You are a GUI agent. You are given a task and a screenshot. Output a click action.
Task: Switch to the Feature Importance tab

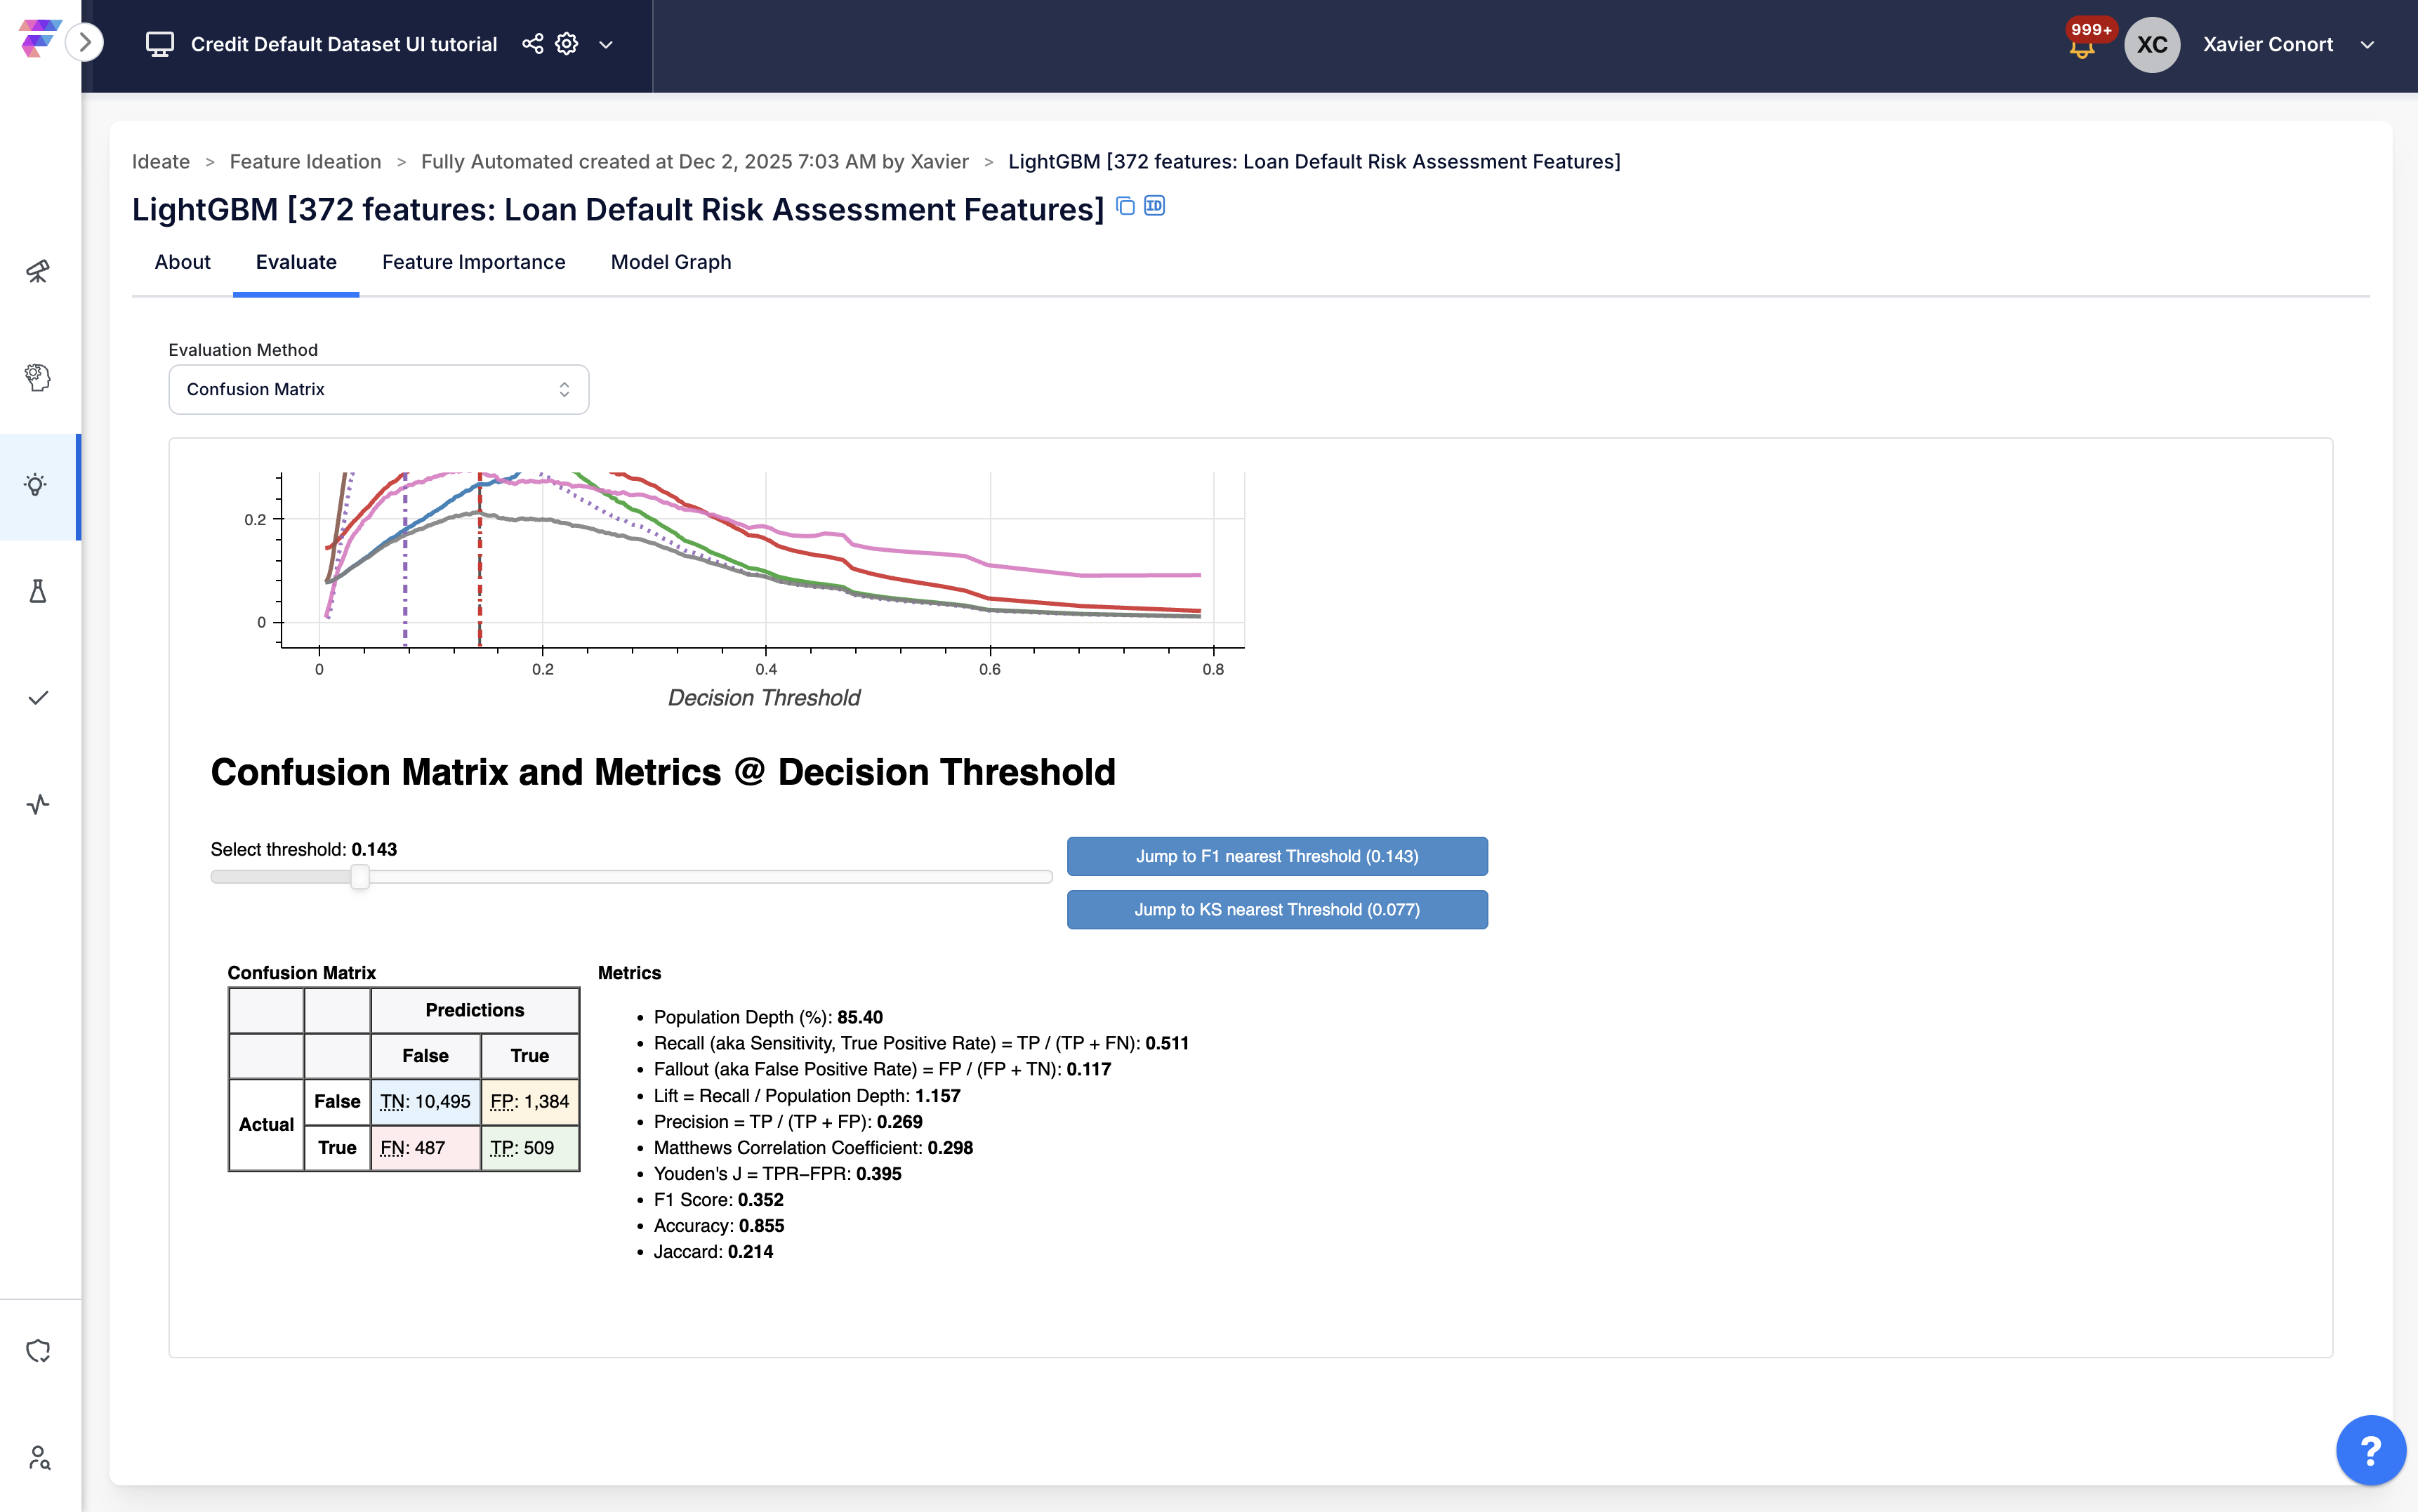click(473, 262)
